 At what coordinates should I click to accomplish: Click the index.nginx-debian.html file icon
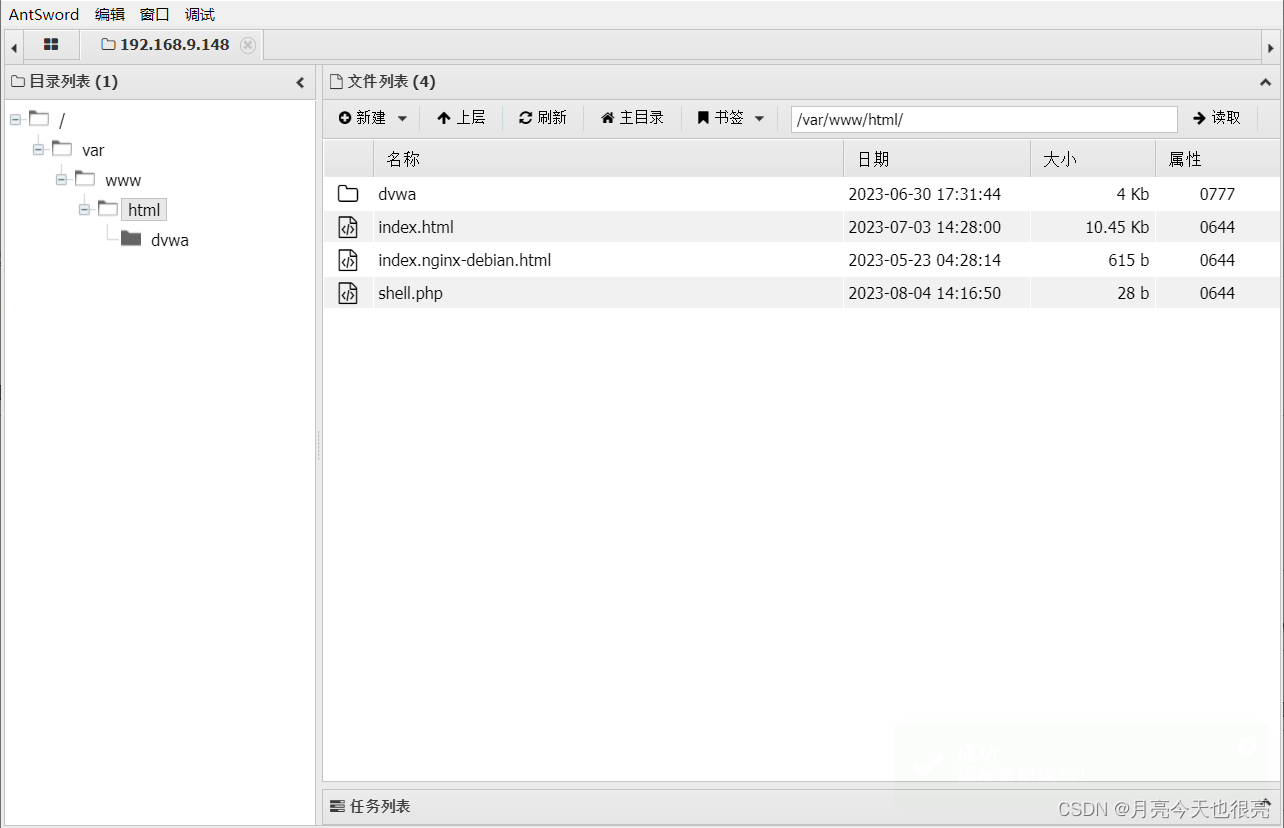[x=348, y=260]
